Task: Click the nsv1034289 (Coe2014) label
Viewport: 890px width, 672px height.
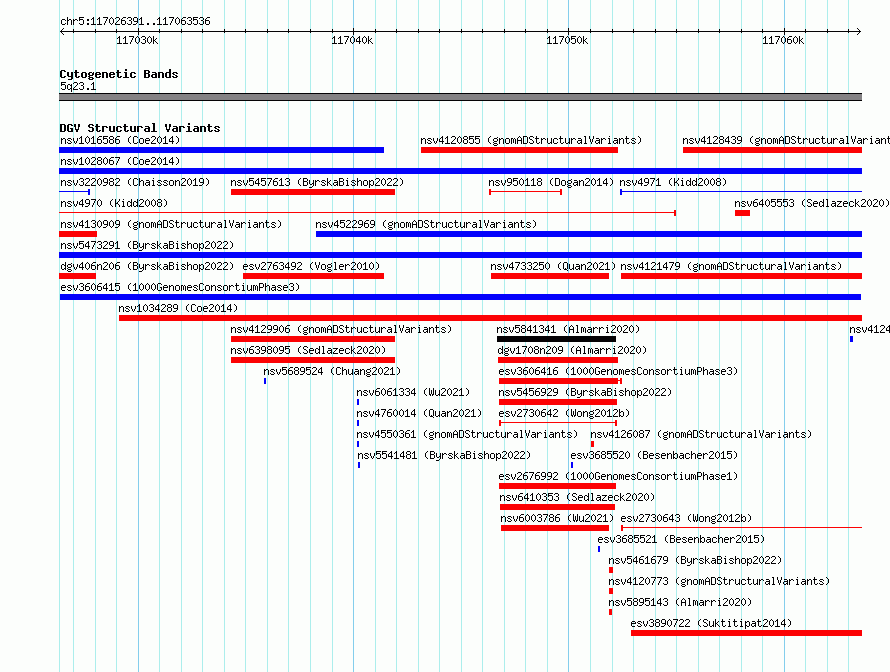Action: click(x=178, y=308)
